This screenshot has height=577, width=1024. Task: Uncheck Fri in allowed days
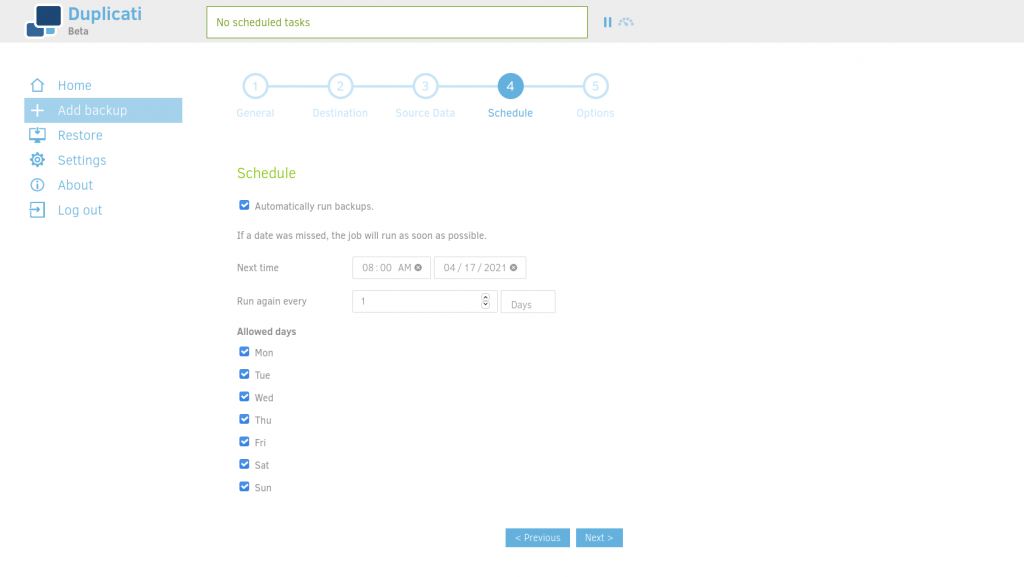tap(244, 442)
